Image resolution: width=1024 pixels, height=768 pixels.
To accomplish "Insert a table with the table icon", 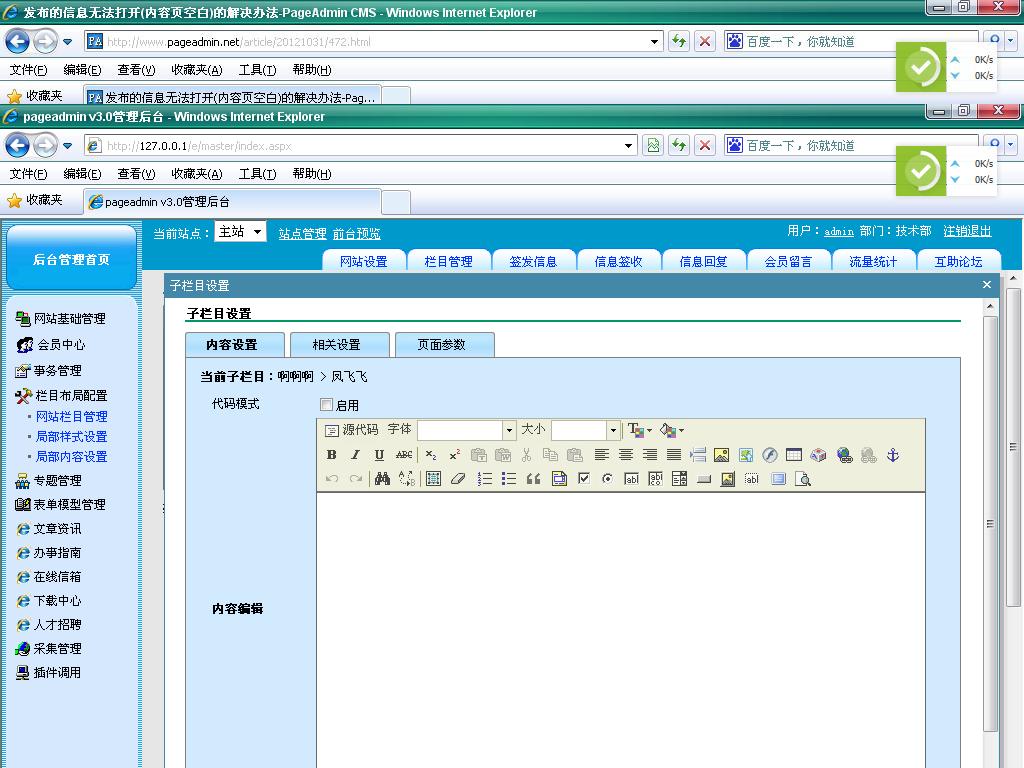I will pyautogui.click(x=794, y=455).
